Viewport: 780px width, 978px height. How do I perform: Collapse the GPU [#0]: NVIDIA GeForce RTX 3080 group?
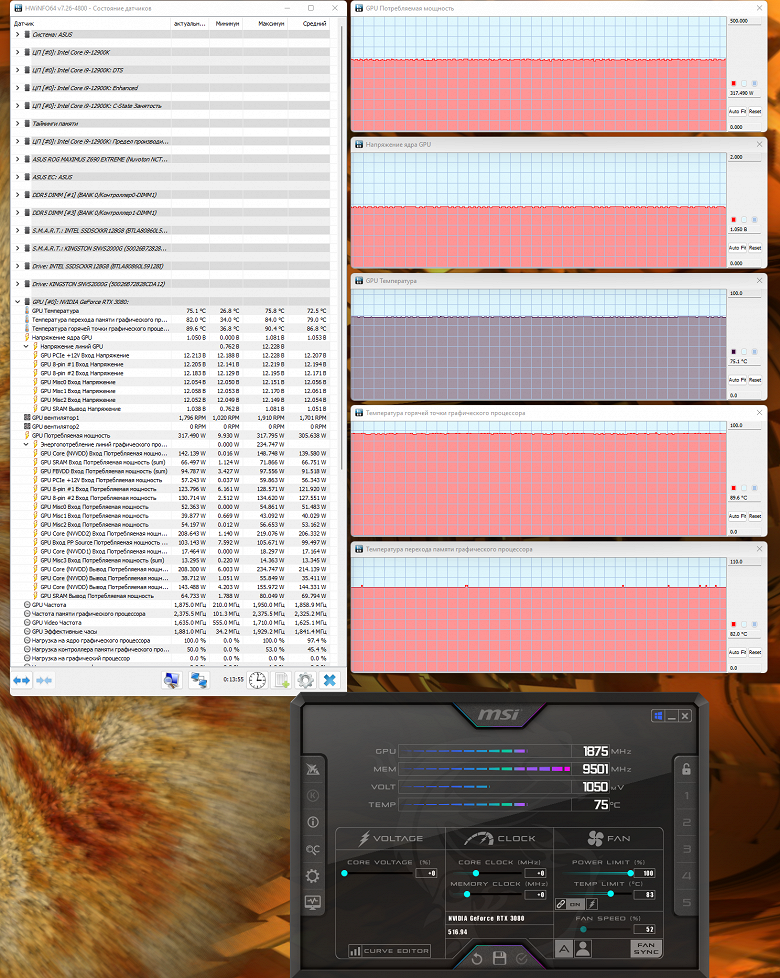pyautogui.click(x=17, y=302)
